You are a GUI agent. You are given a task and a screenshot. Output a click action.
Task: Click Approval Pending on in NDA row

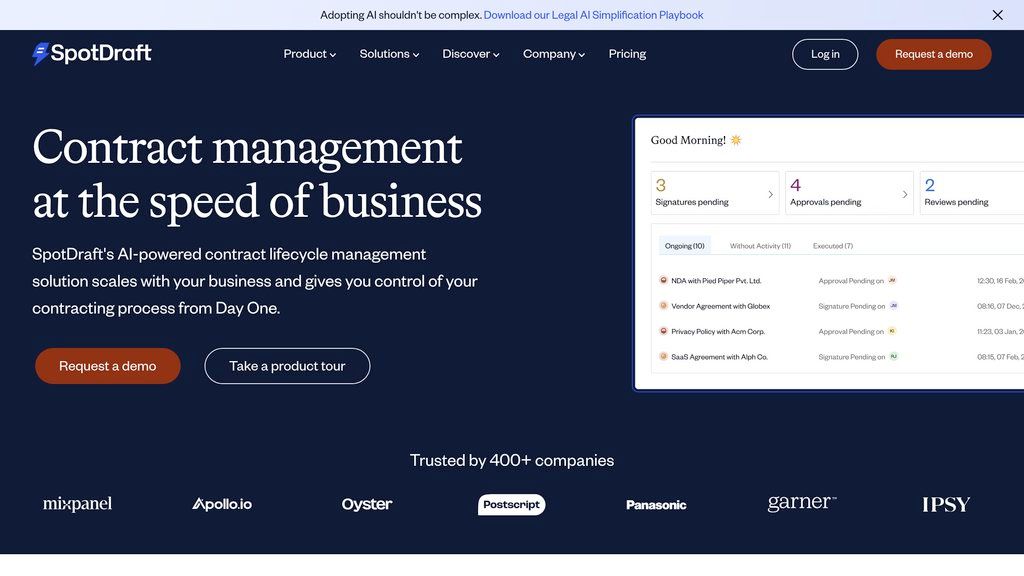[851, 281]
